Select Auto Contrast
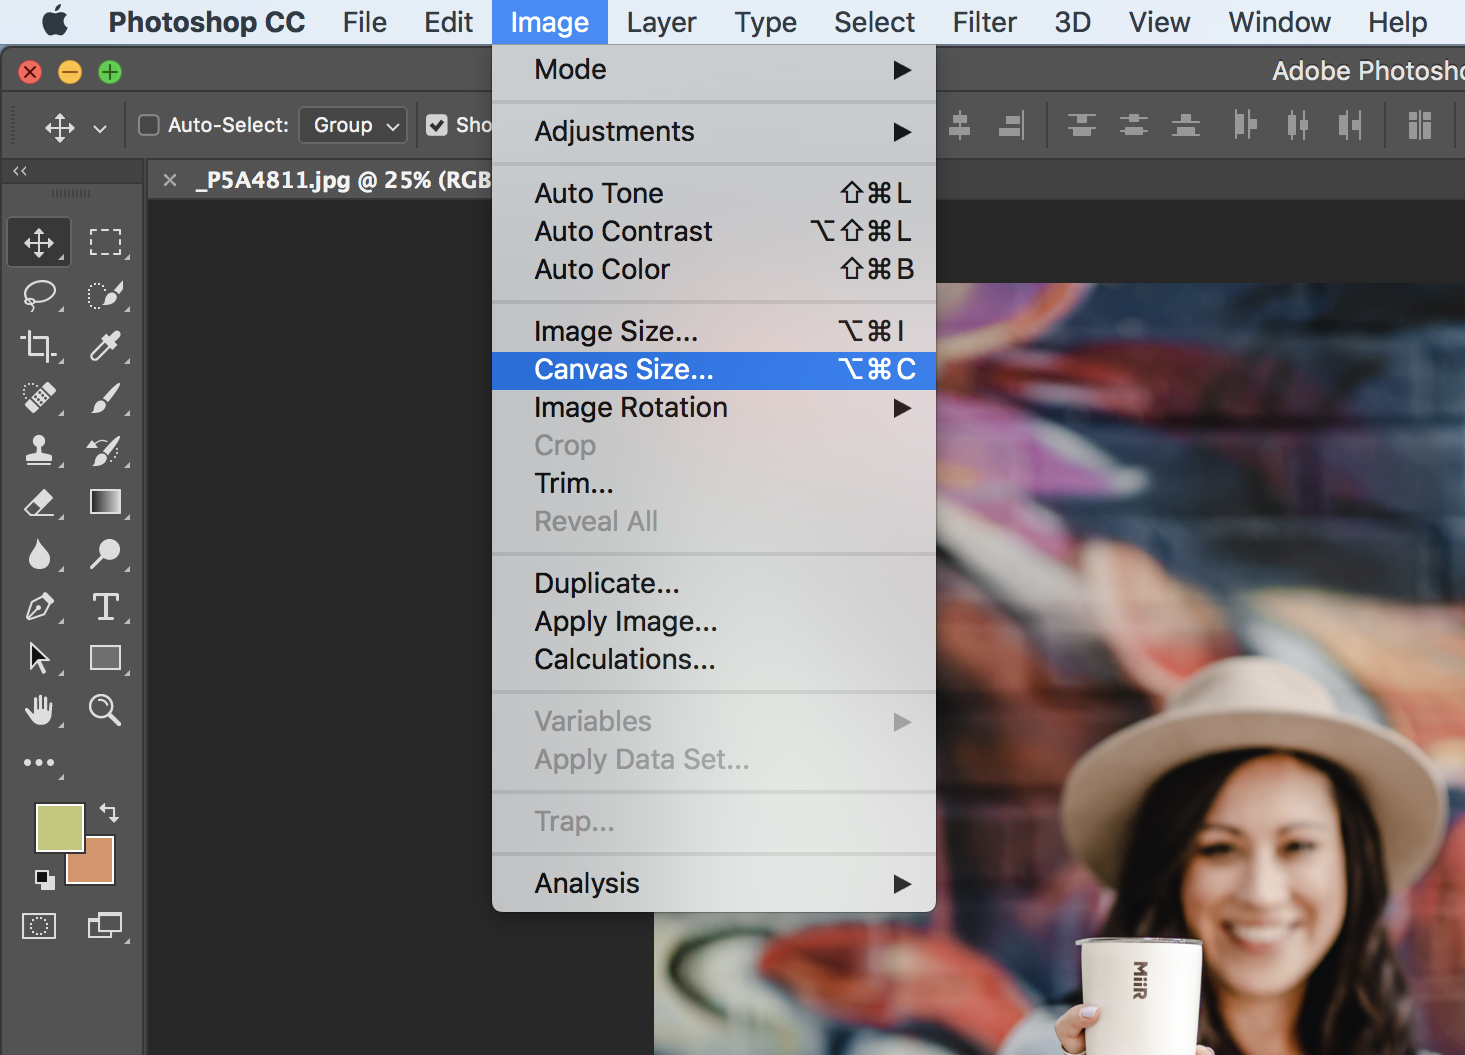Screen dimensions: 1465x1055 [x=714, y=231]
